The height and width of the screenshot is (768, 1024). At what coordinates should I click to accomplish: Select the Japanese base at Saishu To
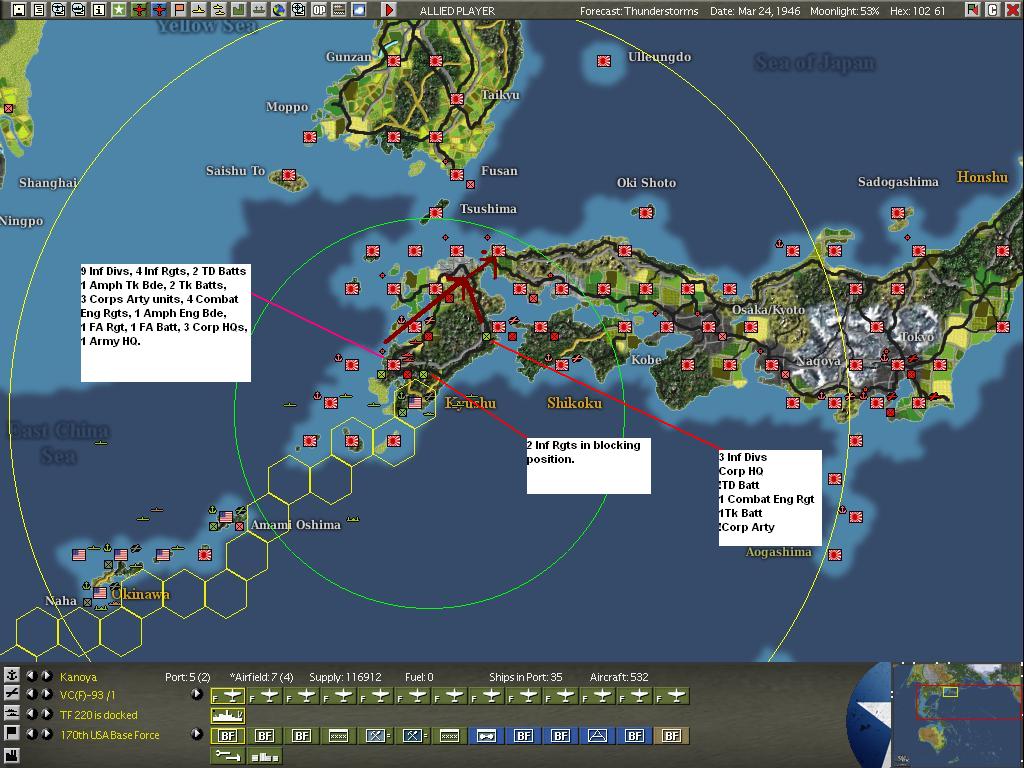pos(289,175)
